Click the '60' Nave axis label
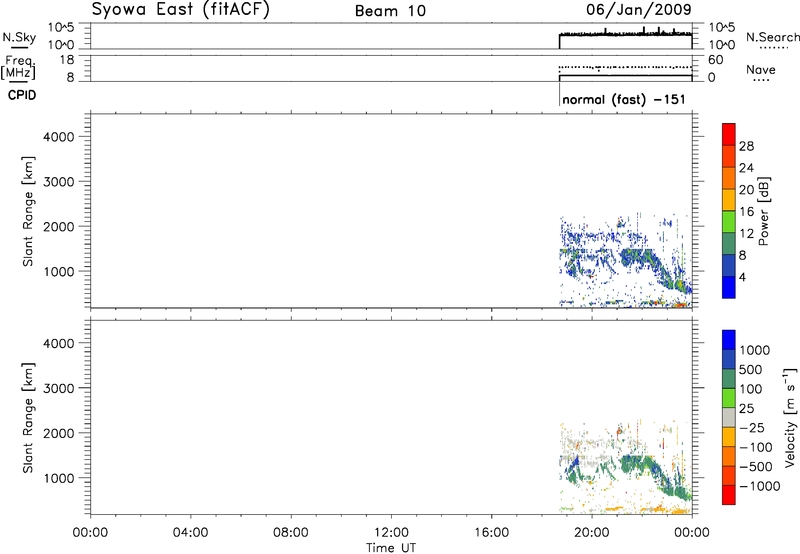This screenshot has height=554, width=800. pyautogui.click(x=716, y=60)
